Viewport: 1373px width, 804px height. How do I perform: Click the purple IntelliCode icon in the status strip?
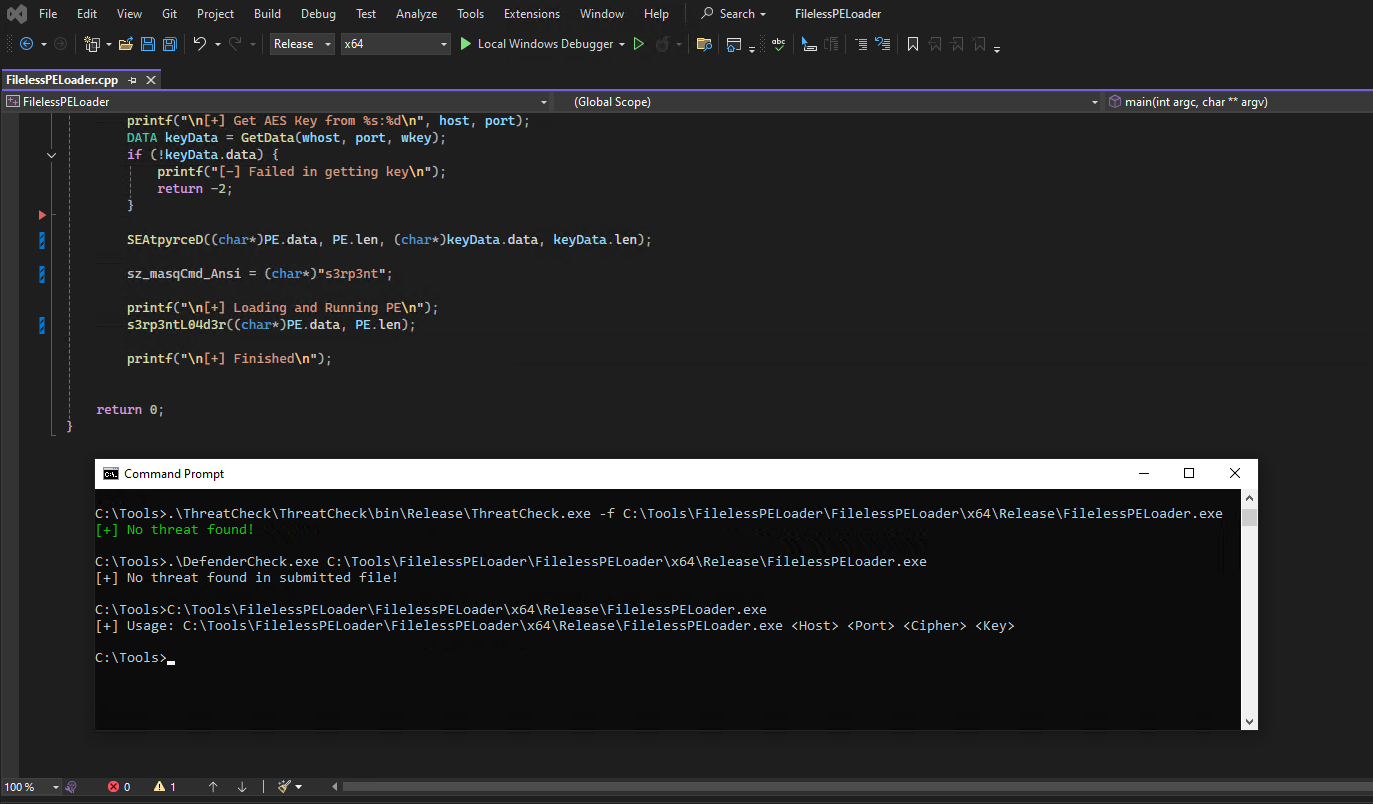pos(72,787)
